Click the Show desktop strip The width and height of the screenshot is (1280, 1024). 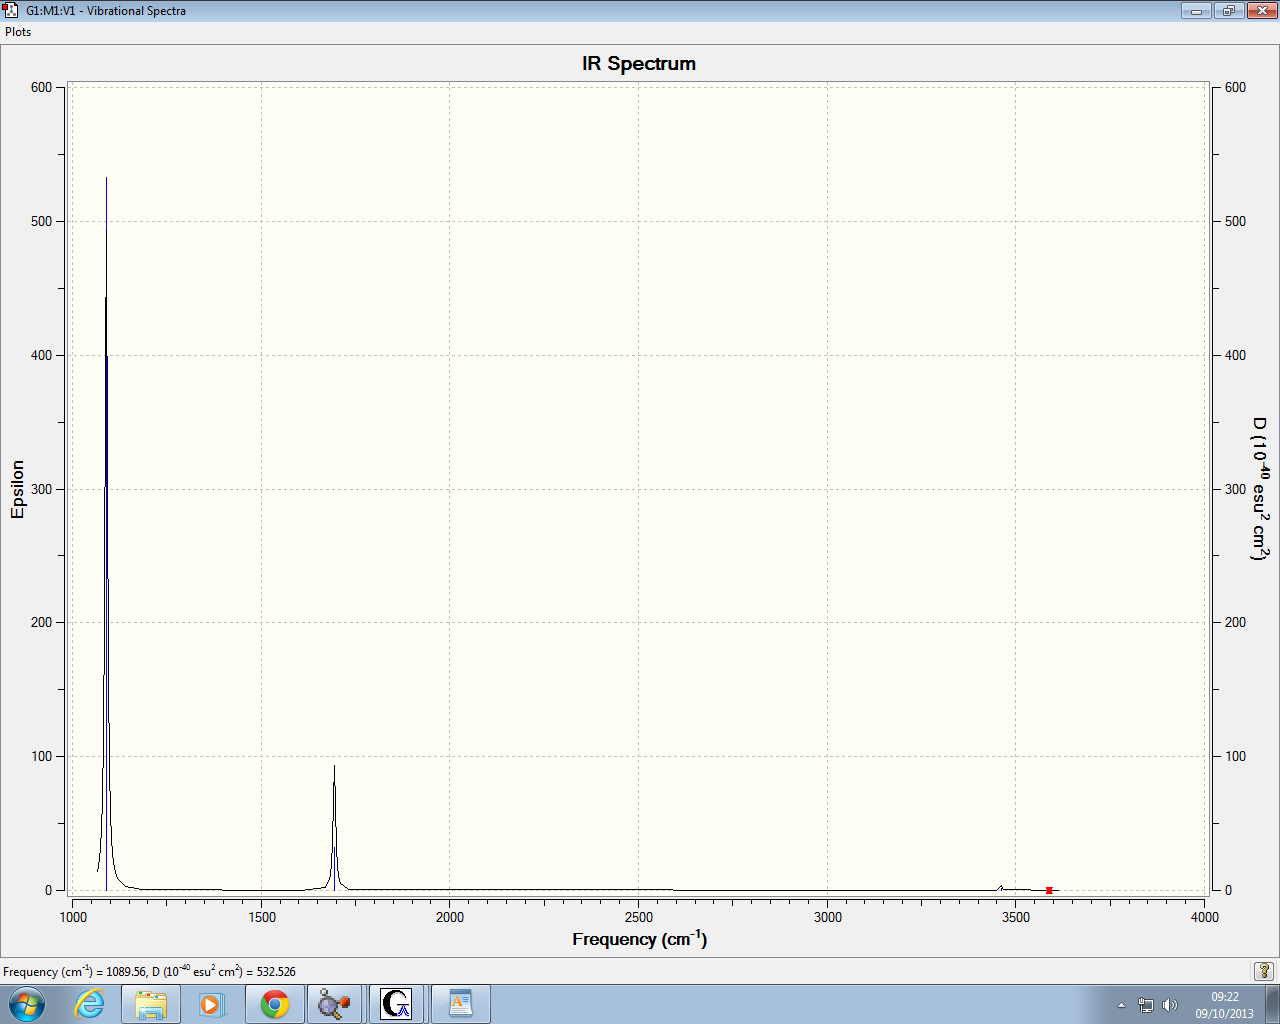point(1273,1003)
